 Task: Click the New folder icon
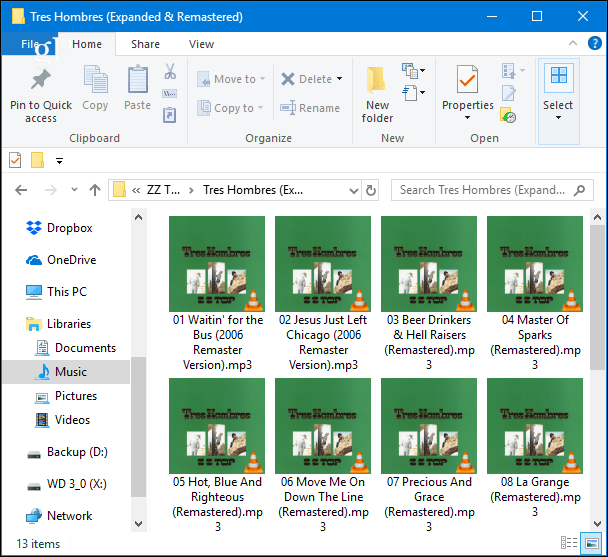coord(376,80)
